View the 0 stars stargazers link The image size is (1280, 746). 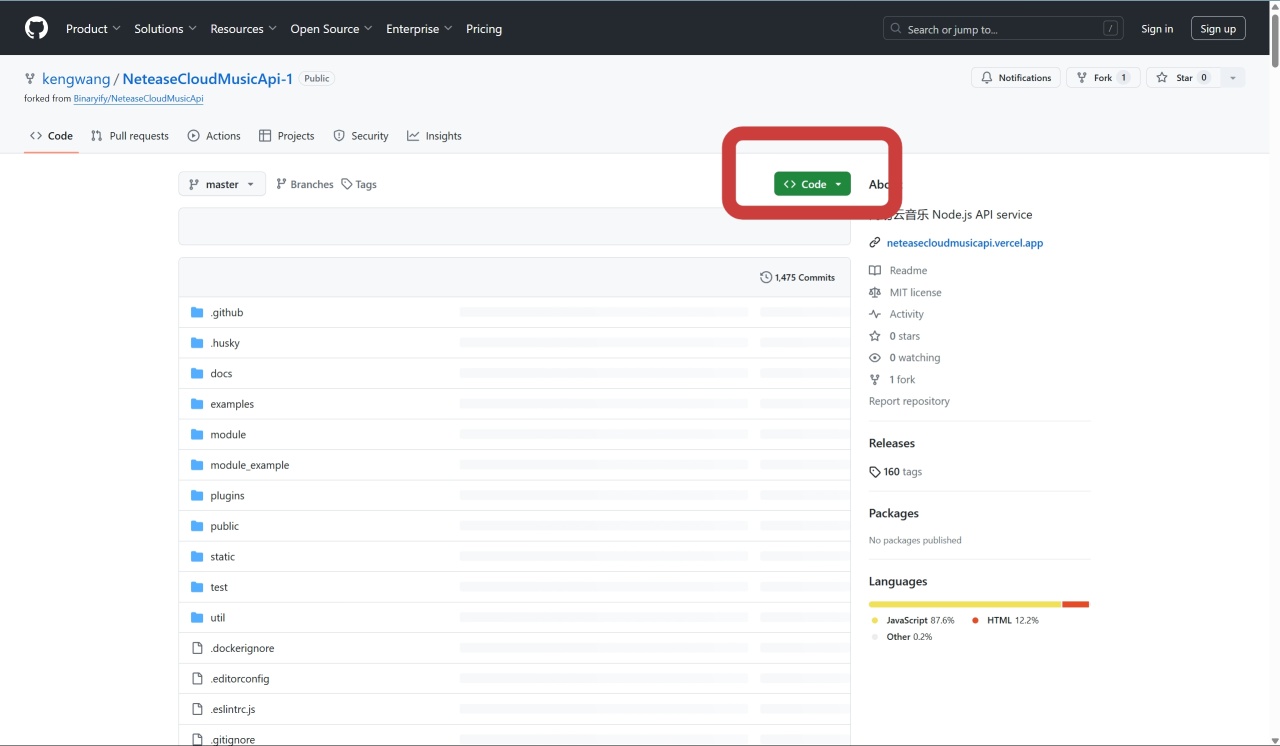(x=895, y=336)
